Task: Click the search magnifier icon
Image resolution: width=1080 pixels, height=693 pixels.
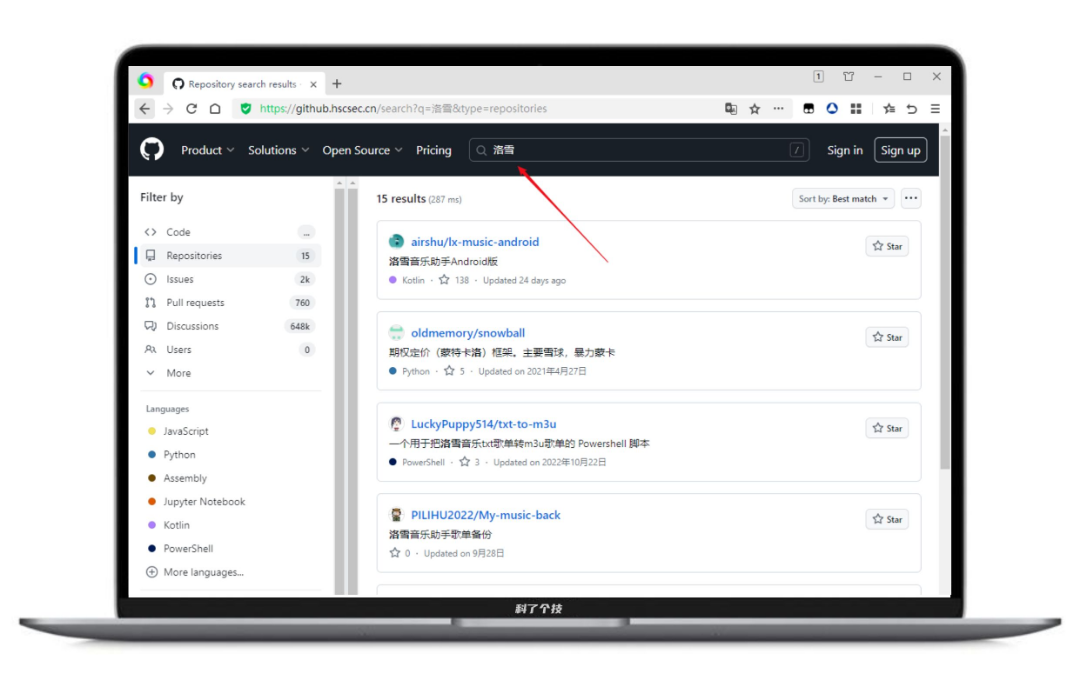Action: [x=481, y=150]
